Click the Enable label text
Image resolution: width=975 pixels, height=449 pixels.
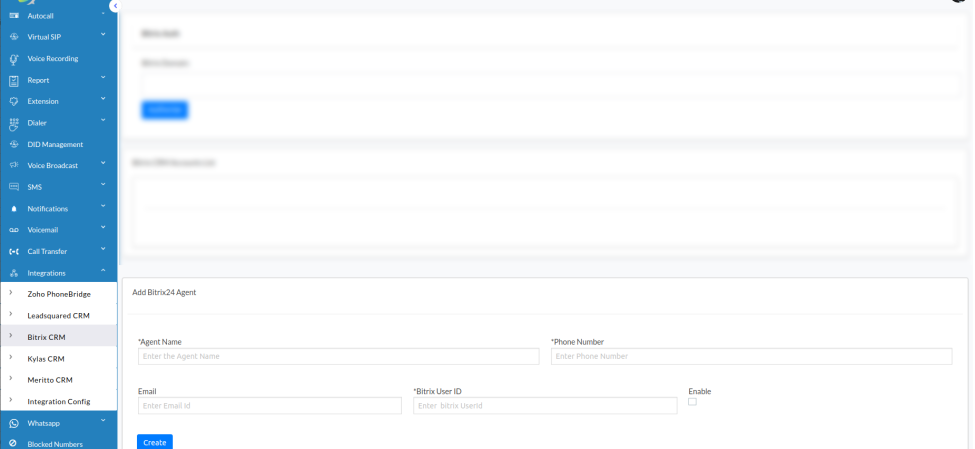coord(700,391)
